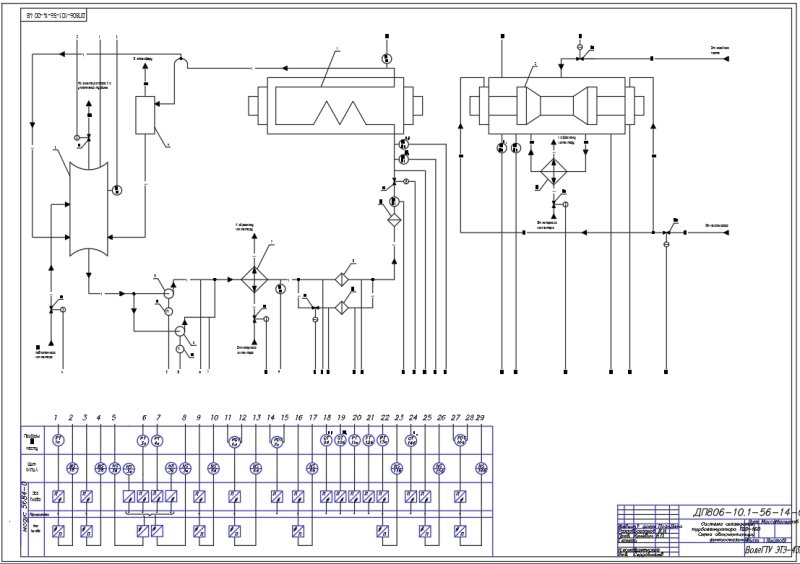Click the instrument circle under column 19

coord(340,440)
